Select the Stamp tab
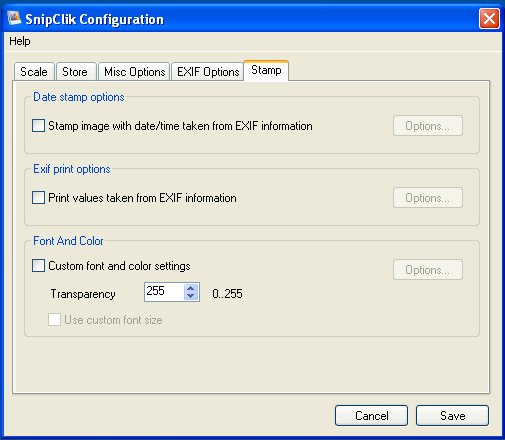 pos(266,70)
